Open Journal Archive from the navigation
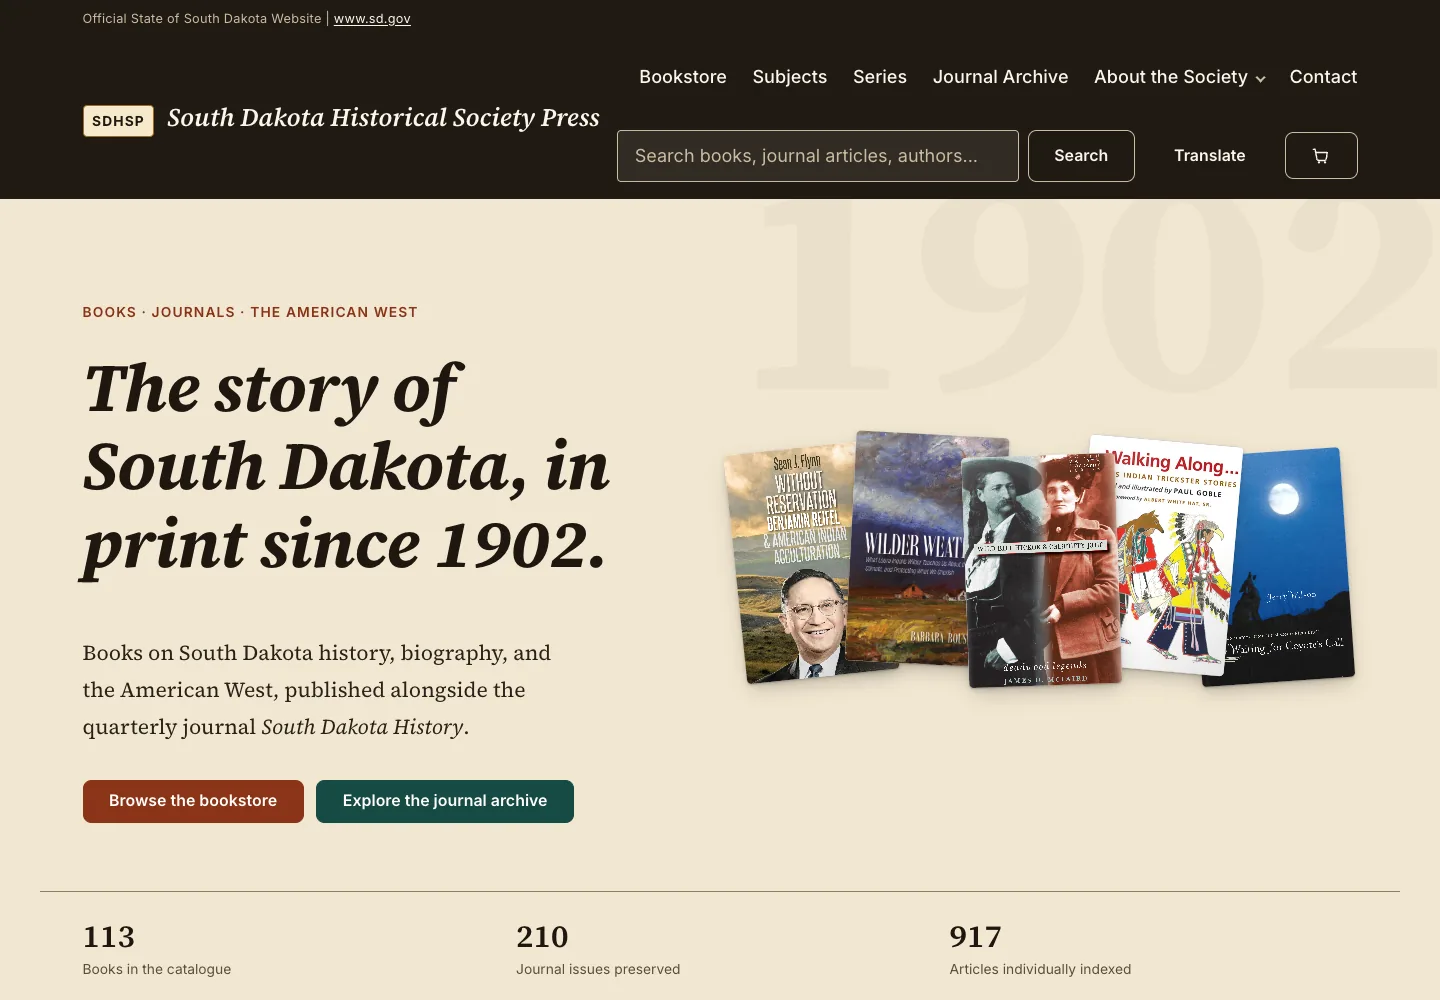Image resolution: width=1440 pixels, height=1000 pixels. pyautogui.click(x=1000, y=77)
